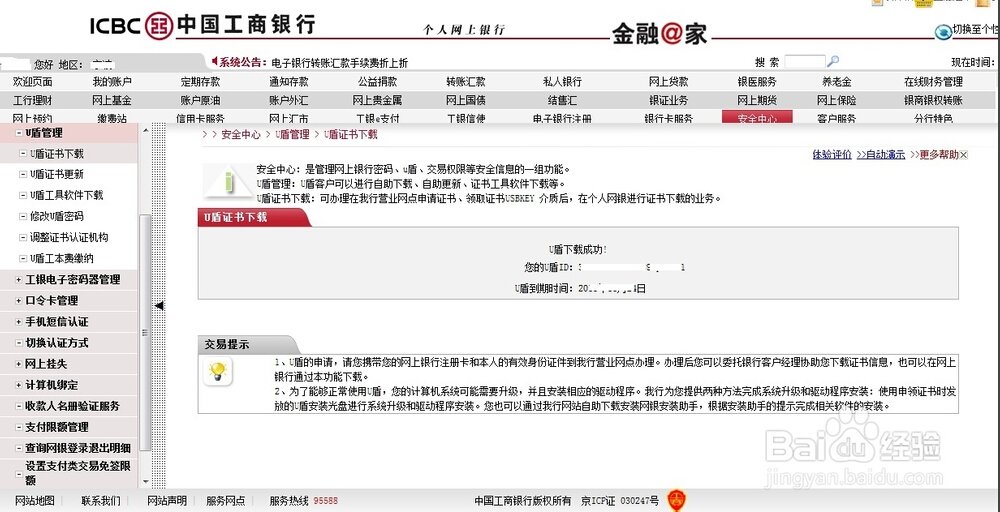
Task: Open 调整证书认证机构 in sidebar
Action: [x=69, y=237]
